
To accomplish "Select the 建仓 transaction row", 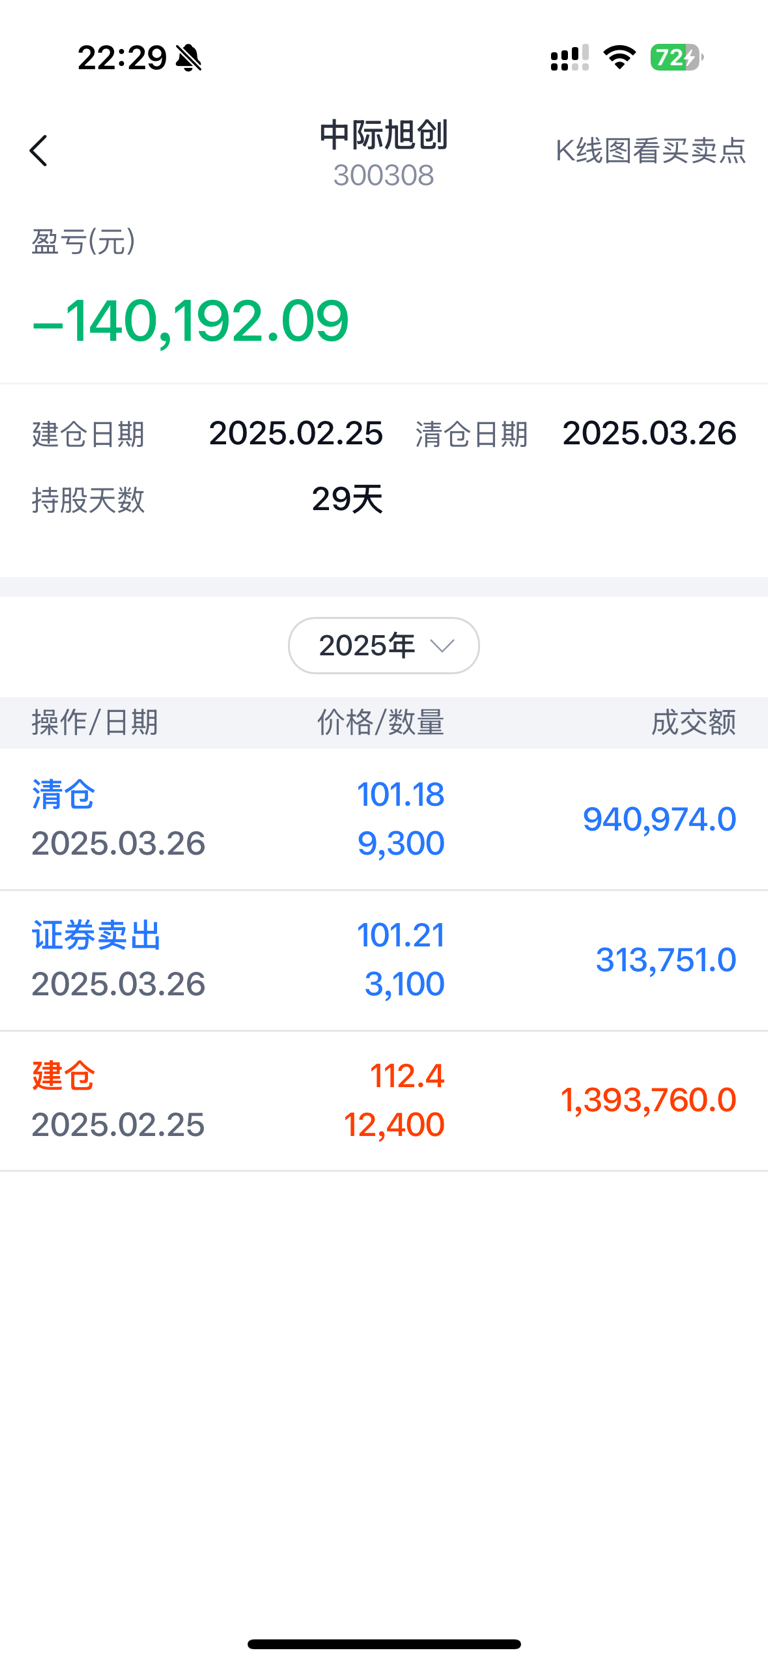I will (x=384, y=1101).
